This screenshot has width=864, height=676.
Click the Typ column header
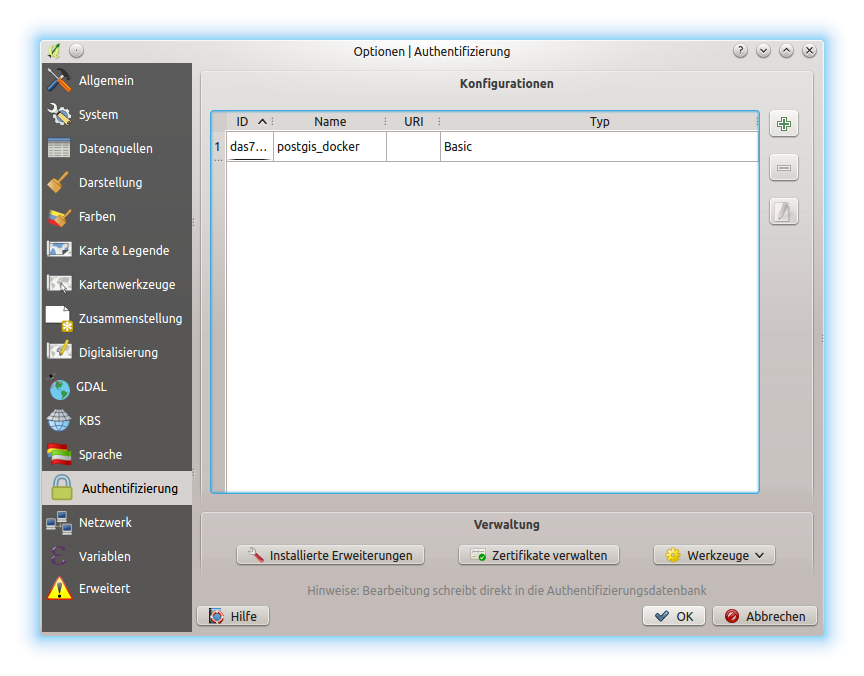coord(598,122)
